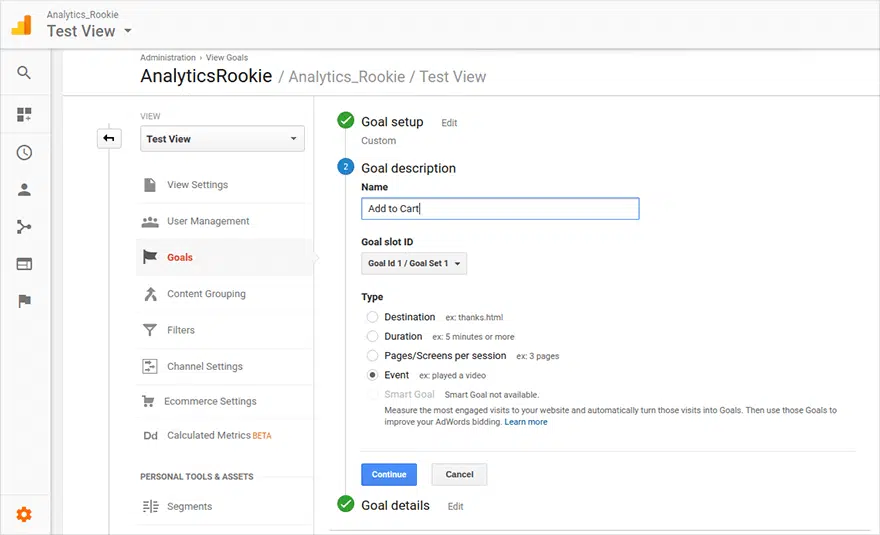Open the Audience person icon
The height and width of the screenshot is (535, 880).
[24, 190]
